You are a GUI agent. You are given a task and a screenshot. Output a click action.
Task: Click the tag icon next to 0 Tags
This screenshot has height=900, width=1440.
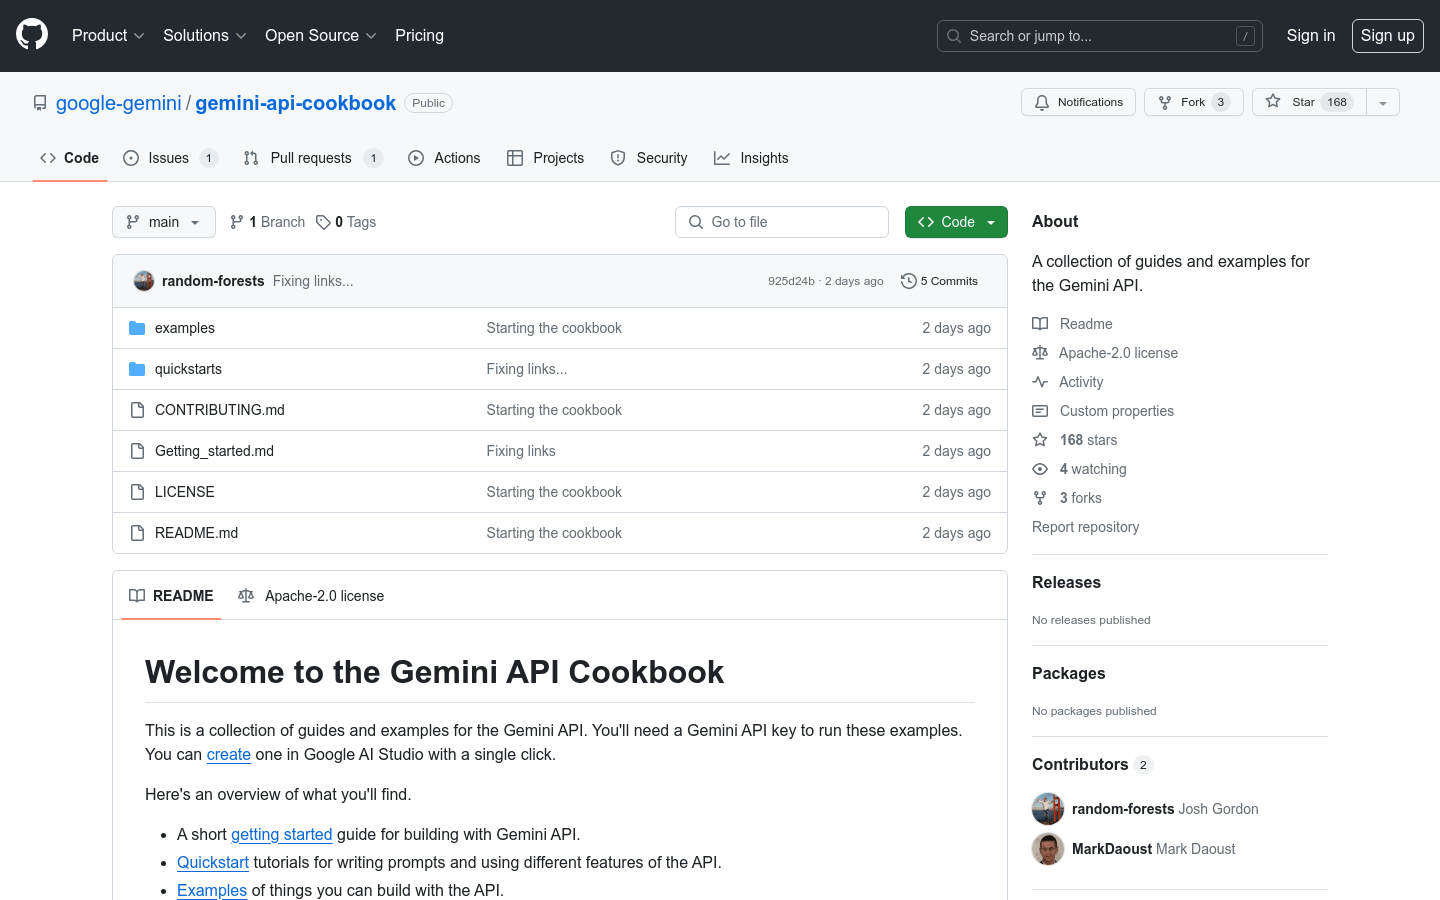click(323, 222)
